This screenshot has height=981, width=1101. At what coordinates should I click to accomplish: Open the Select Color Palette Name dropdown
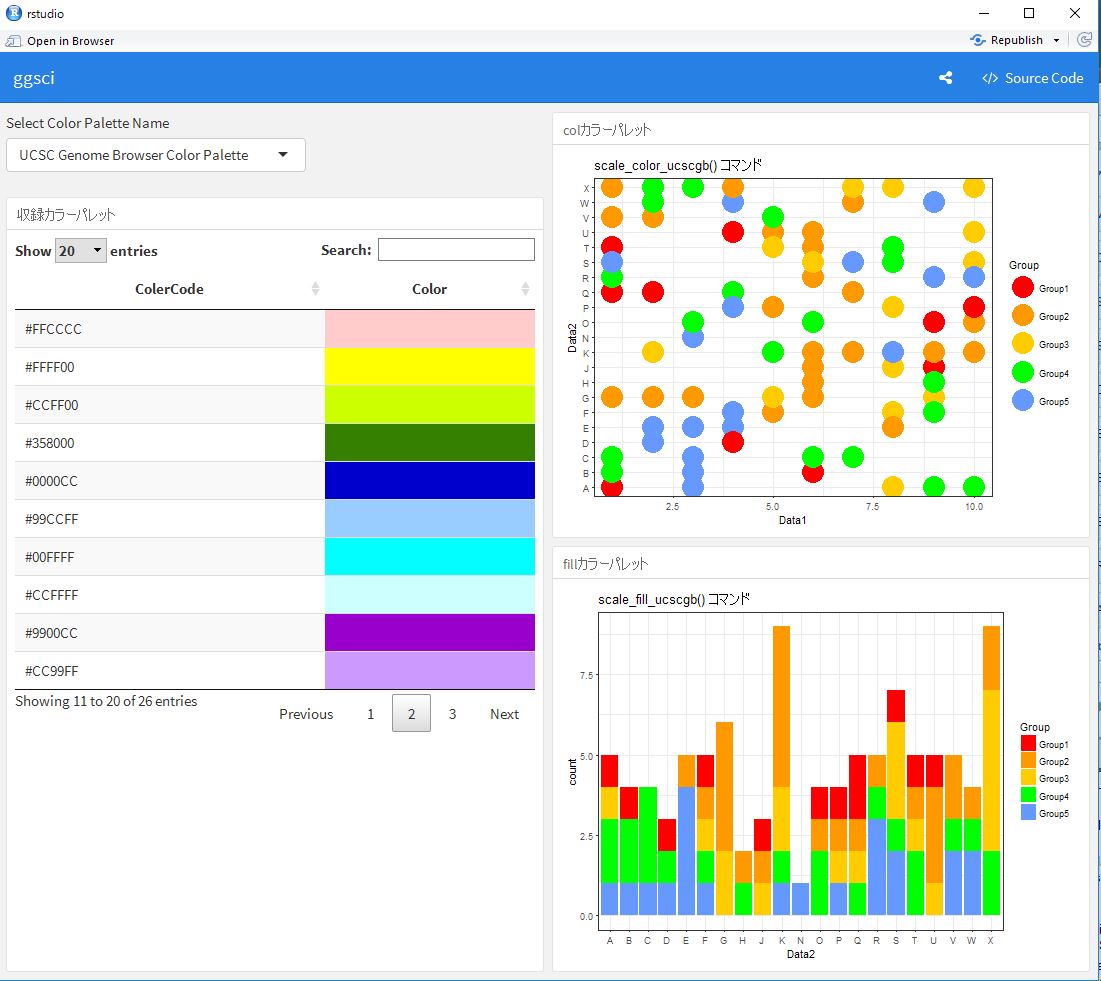tap(156, 154)
